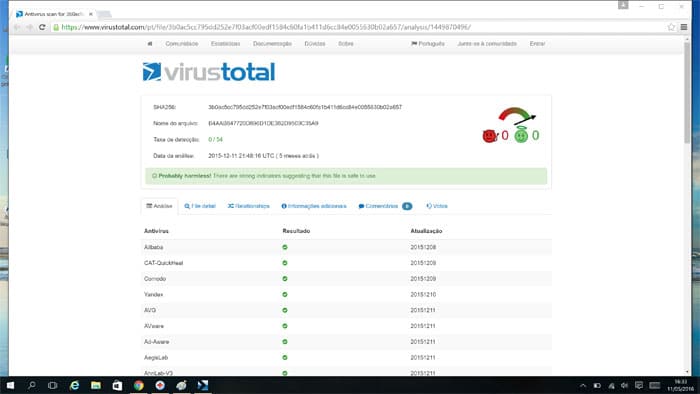Click the AVG green result checkmark
700x394 pixels.
pos(285,310)
